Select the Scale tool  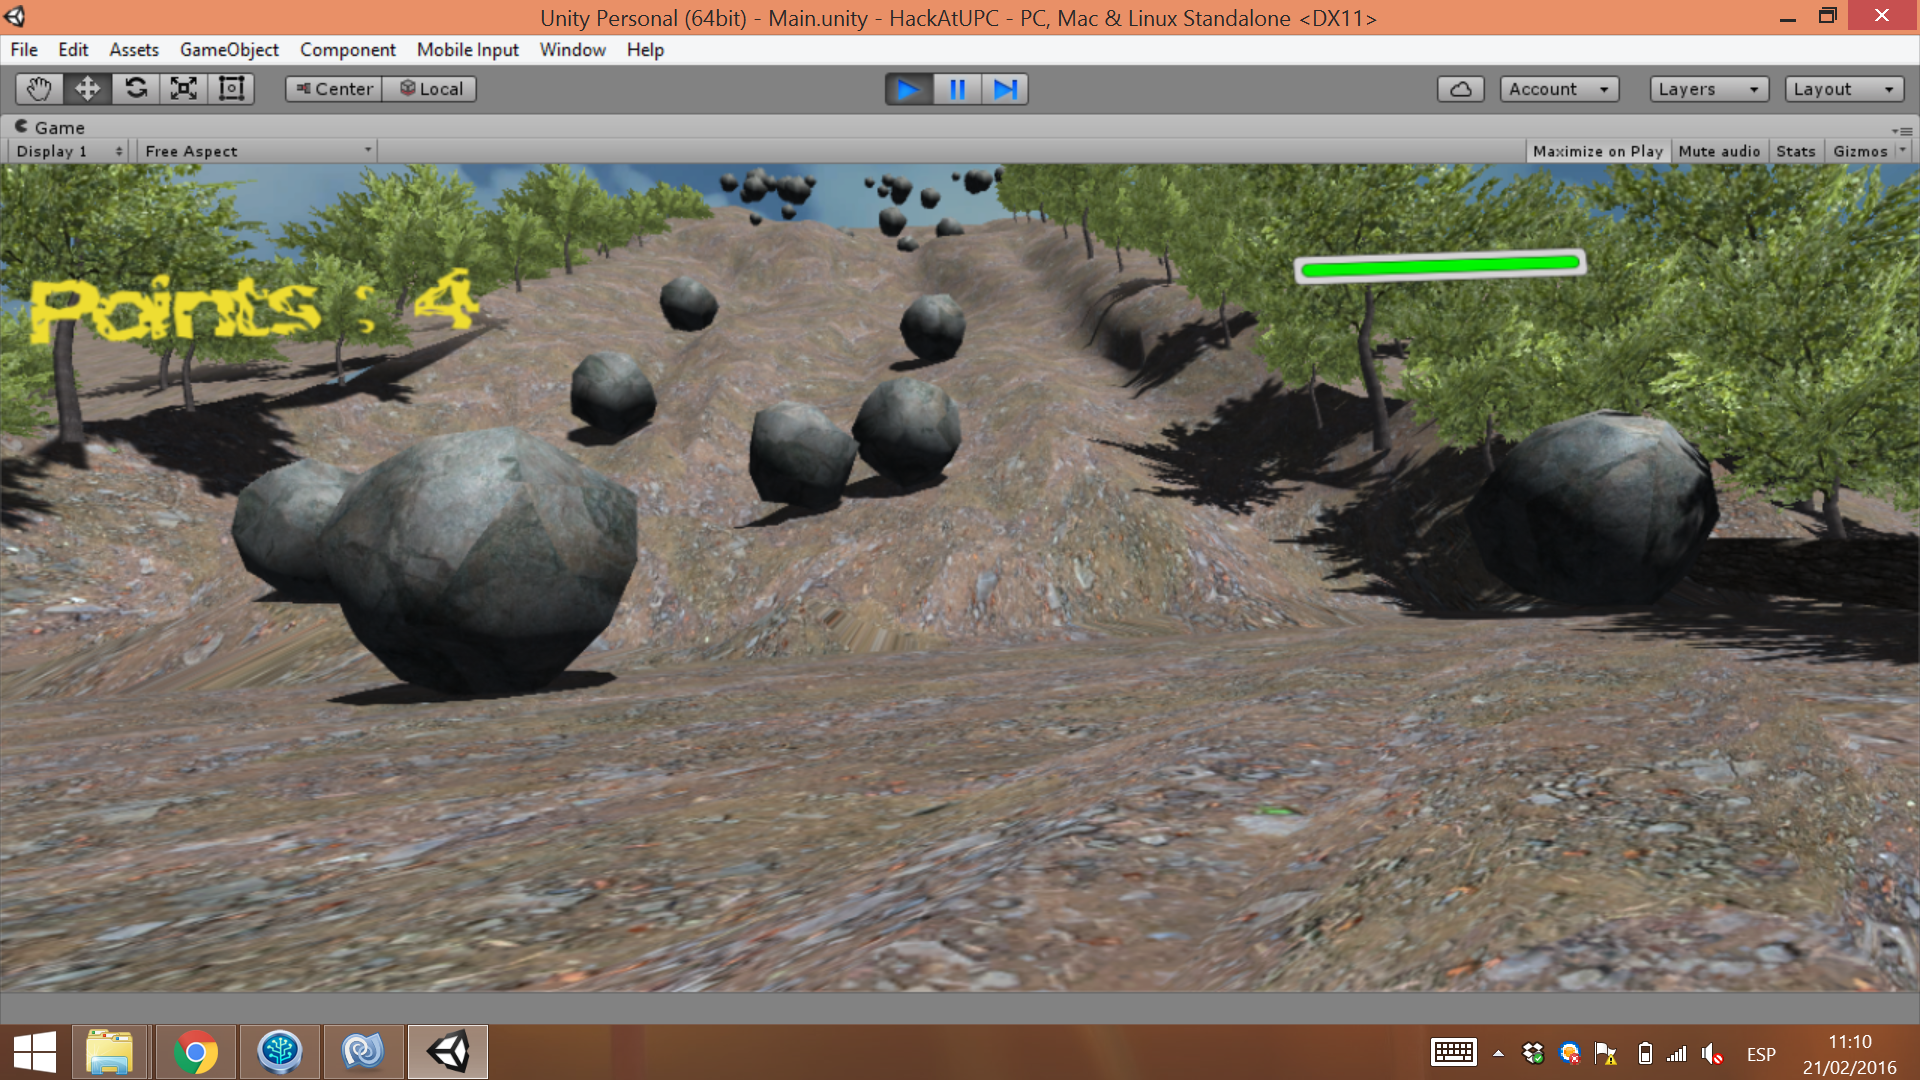(x=184, y=89)
